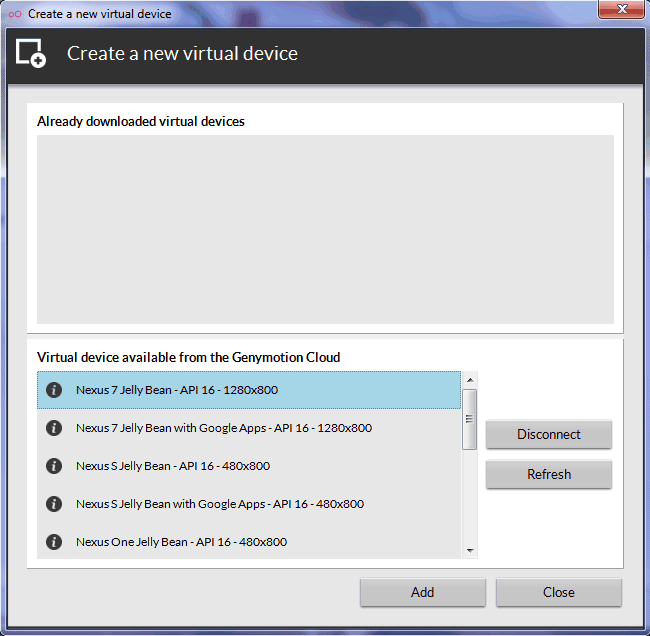Click the Genymotion title bar logo
This screenshot has width=650, height=636.
15,14
